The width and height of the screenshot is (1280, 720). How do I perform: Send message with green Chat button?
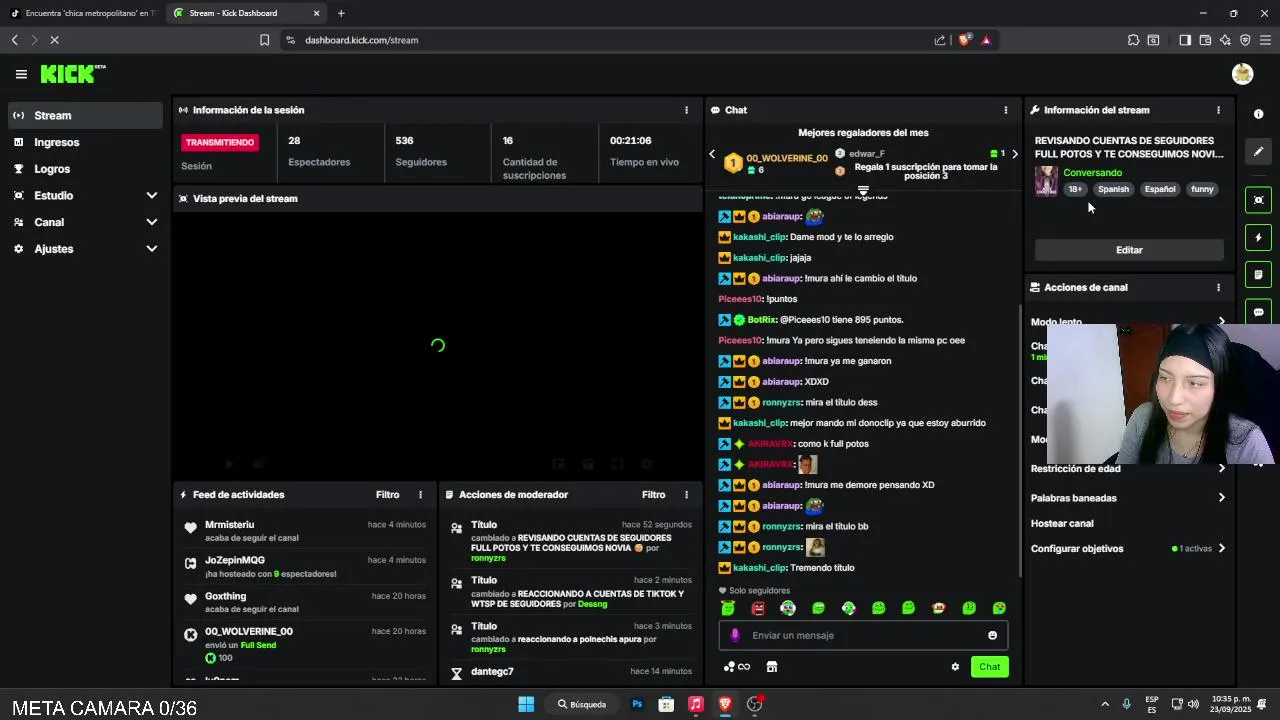pos(989,667)
